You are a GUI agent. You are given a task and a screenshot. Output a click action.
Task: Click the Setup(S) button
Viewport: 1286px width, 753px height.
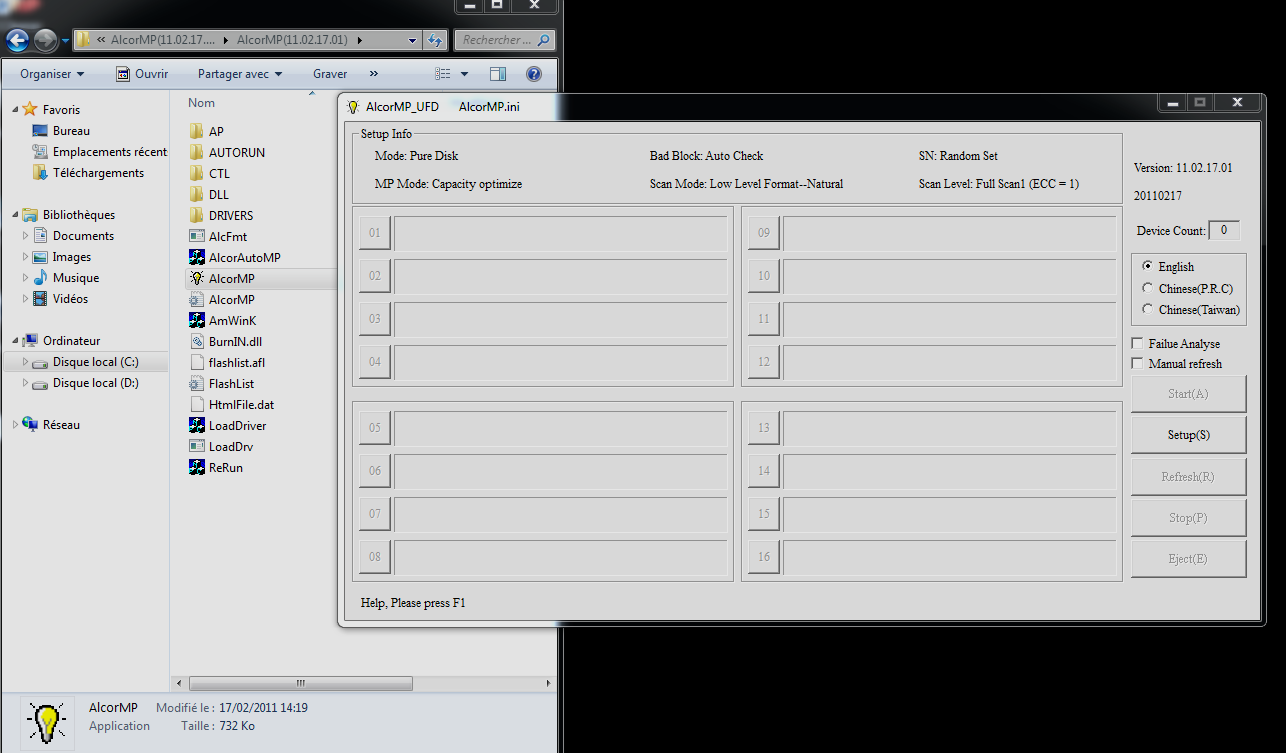[1188, 435]
